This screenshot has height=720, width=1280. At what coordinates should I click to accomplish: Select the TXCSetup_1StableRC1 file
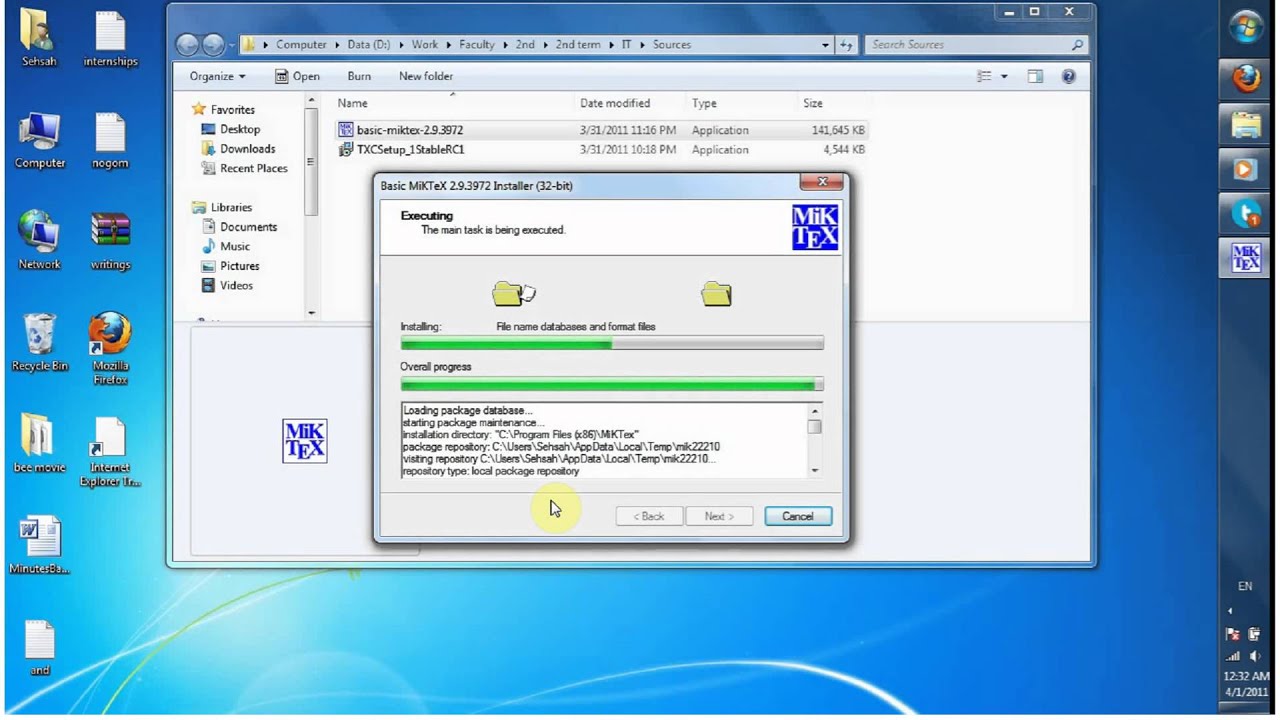411,150
